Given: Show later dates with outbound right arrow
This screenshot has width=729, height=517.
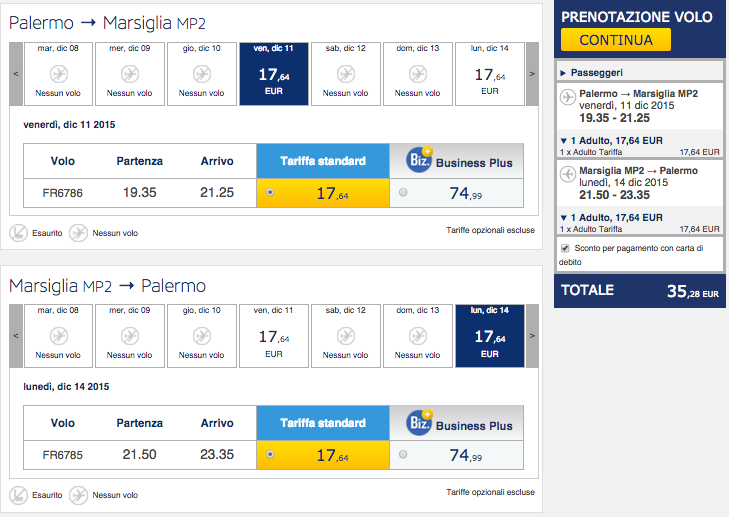Looking at the screenshot, I should 532,74.
